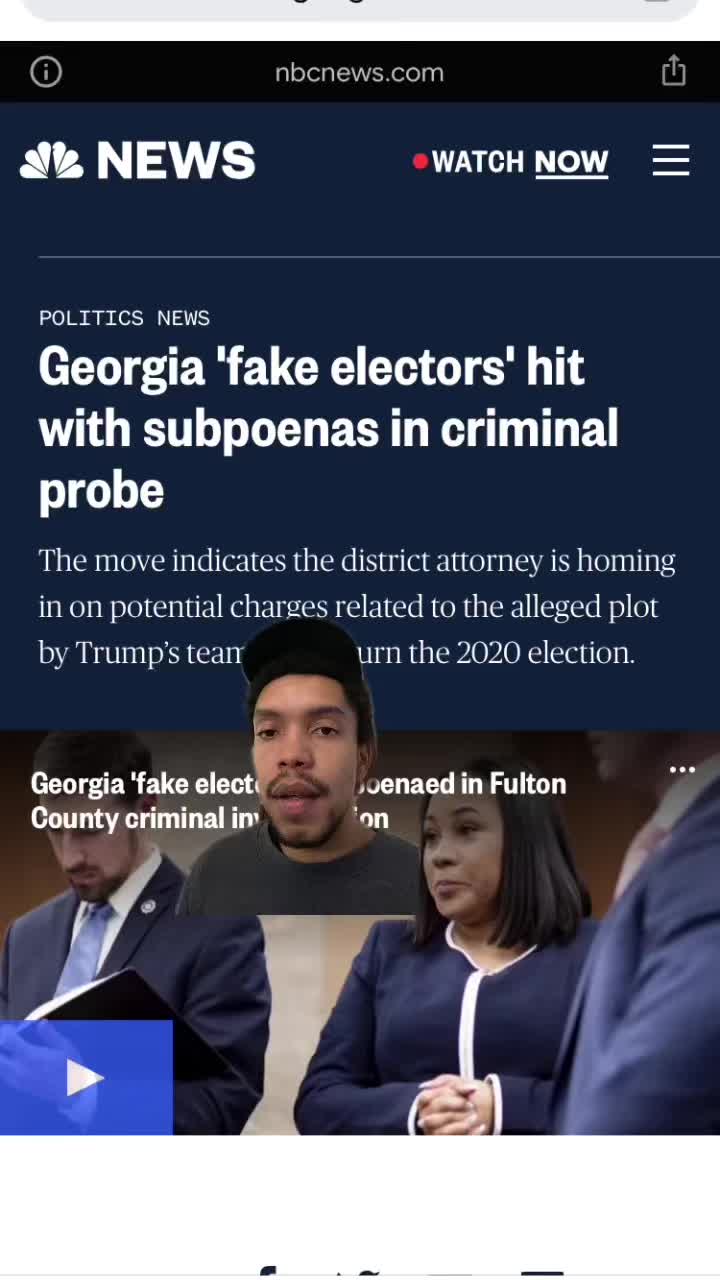The image size is (720, 1280).
Task: Tap the commentator's face overlay
Action: [305, 765]
